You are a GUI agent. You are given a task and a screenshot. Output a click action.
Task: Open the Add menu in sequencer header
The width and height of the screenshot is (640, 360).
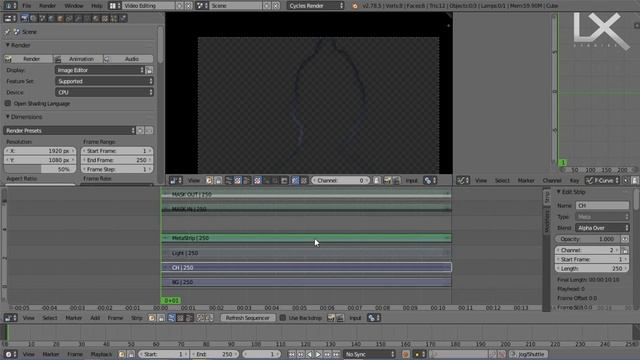[x=95, y=318]
